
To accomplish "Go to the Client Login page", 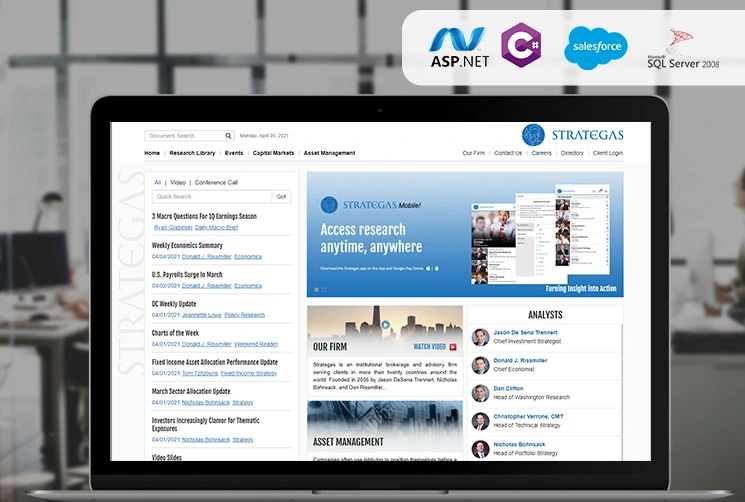I will click(x=607, y=153).
